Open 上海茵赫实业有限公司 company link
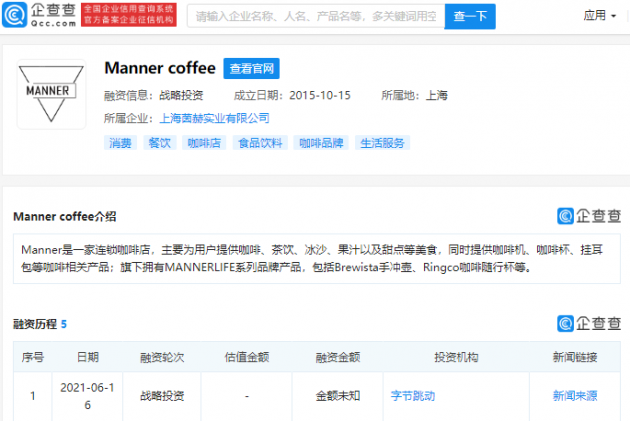This screenshot has height=421, width=630. pyautogui.click(x=214, y=118)
